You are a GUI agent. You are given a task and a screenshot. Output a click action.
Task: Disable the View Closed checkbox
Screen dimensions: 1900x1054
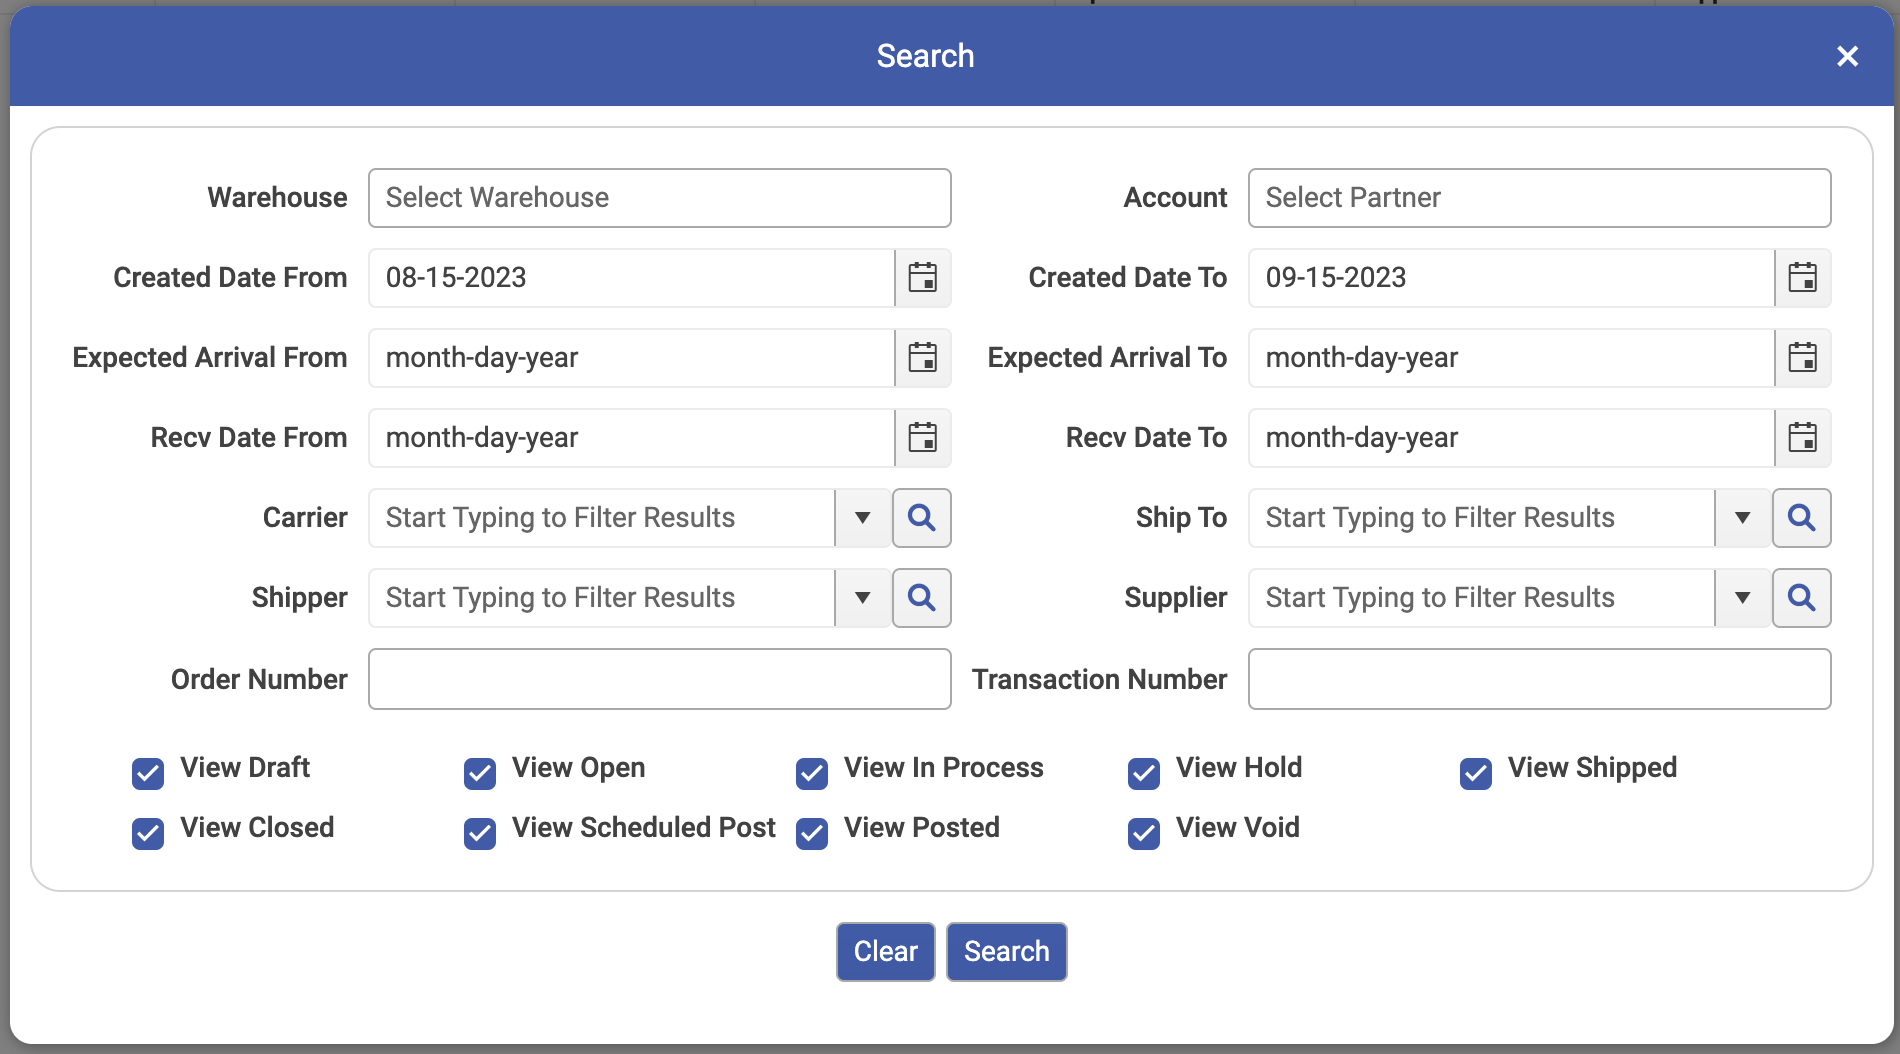148,833
